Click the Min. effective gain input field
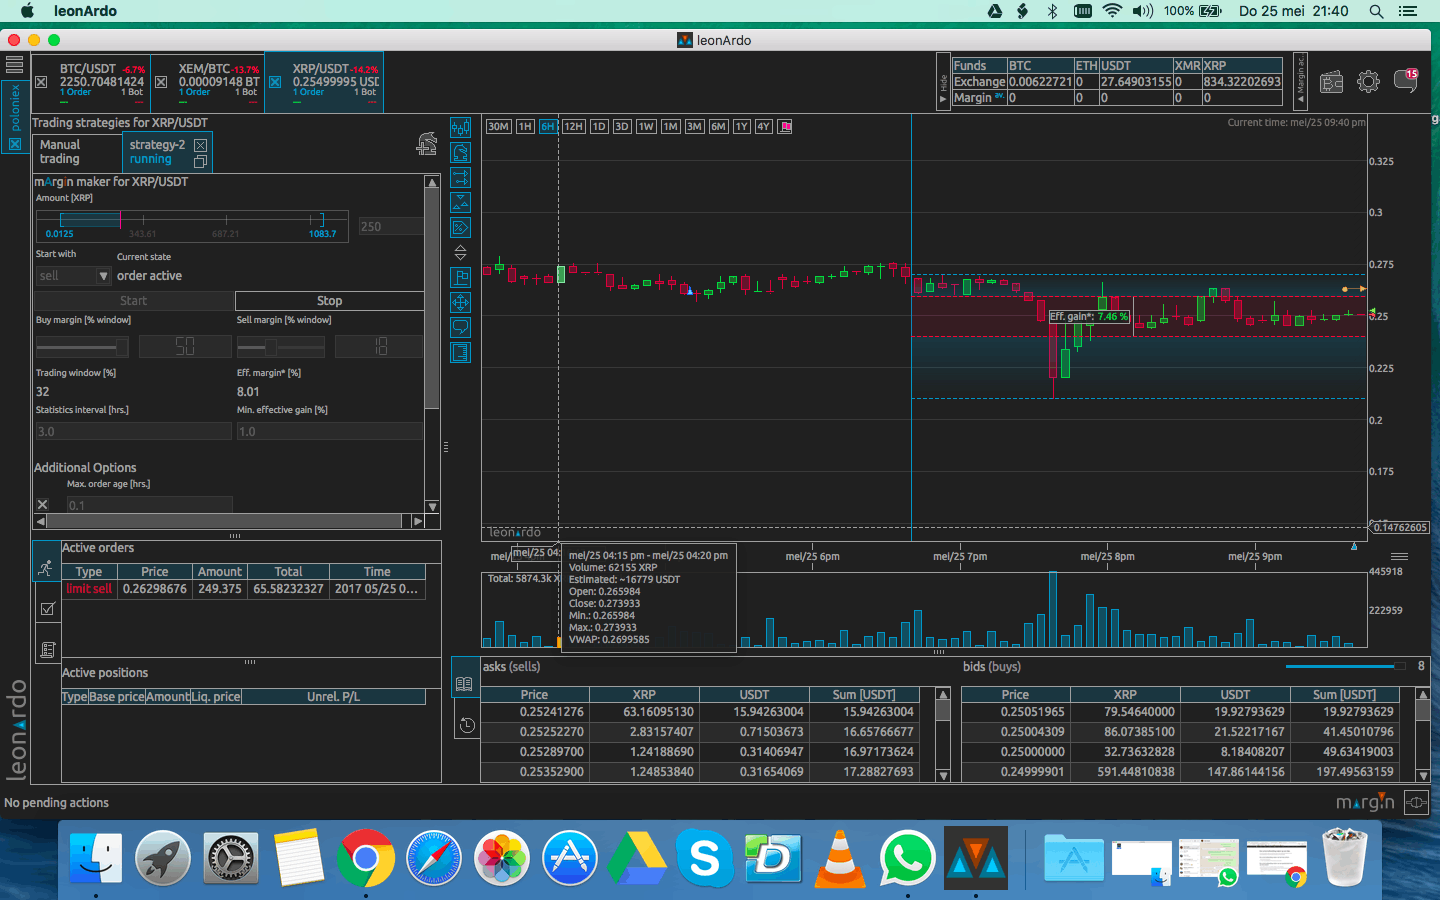The image size is (1440, 900). (329, 432)
